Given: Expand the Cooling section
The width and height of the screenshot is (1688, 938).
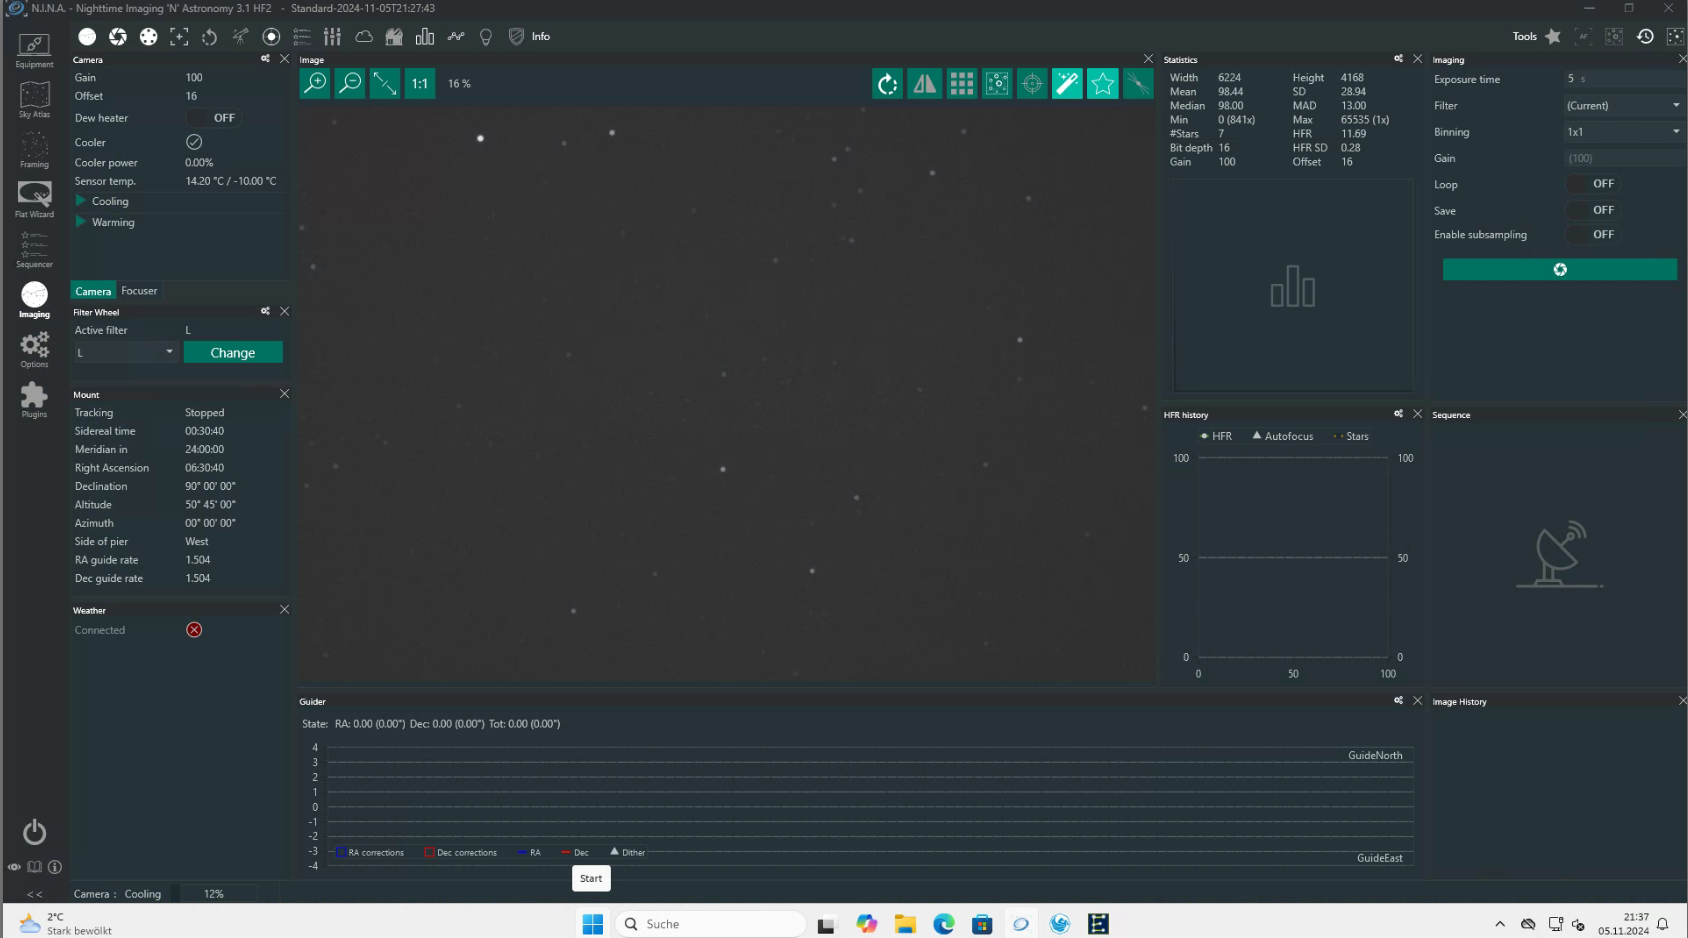Looking at the screenshot, I should pyautogui.click(x=81, y=201).
